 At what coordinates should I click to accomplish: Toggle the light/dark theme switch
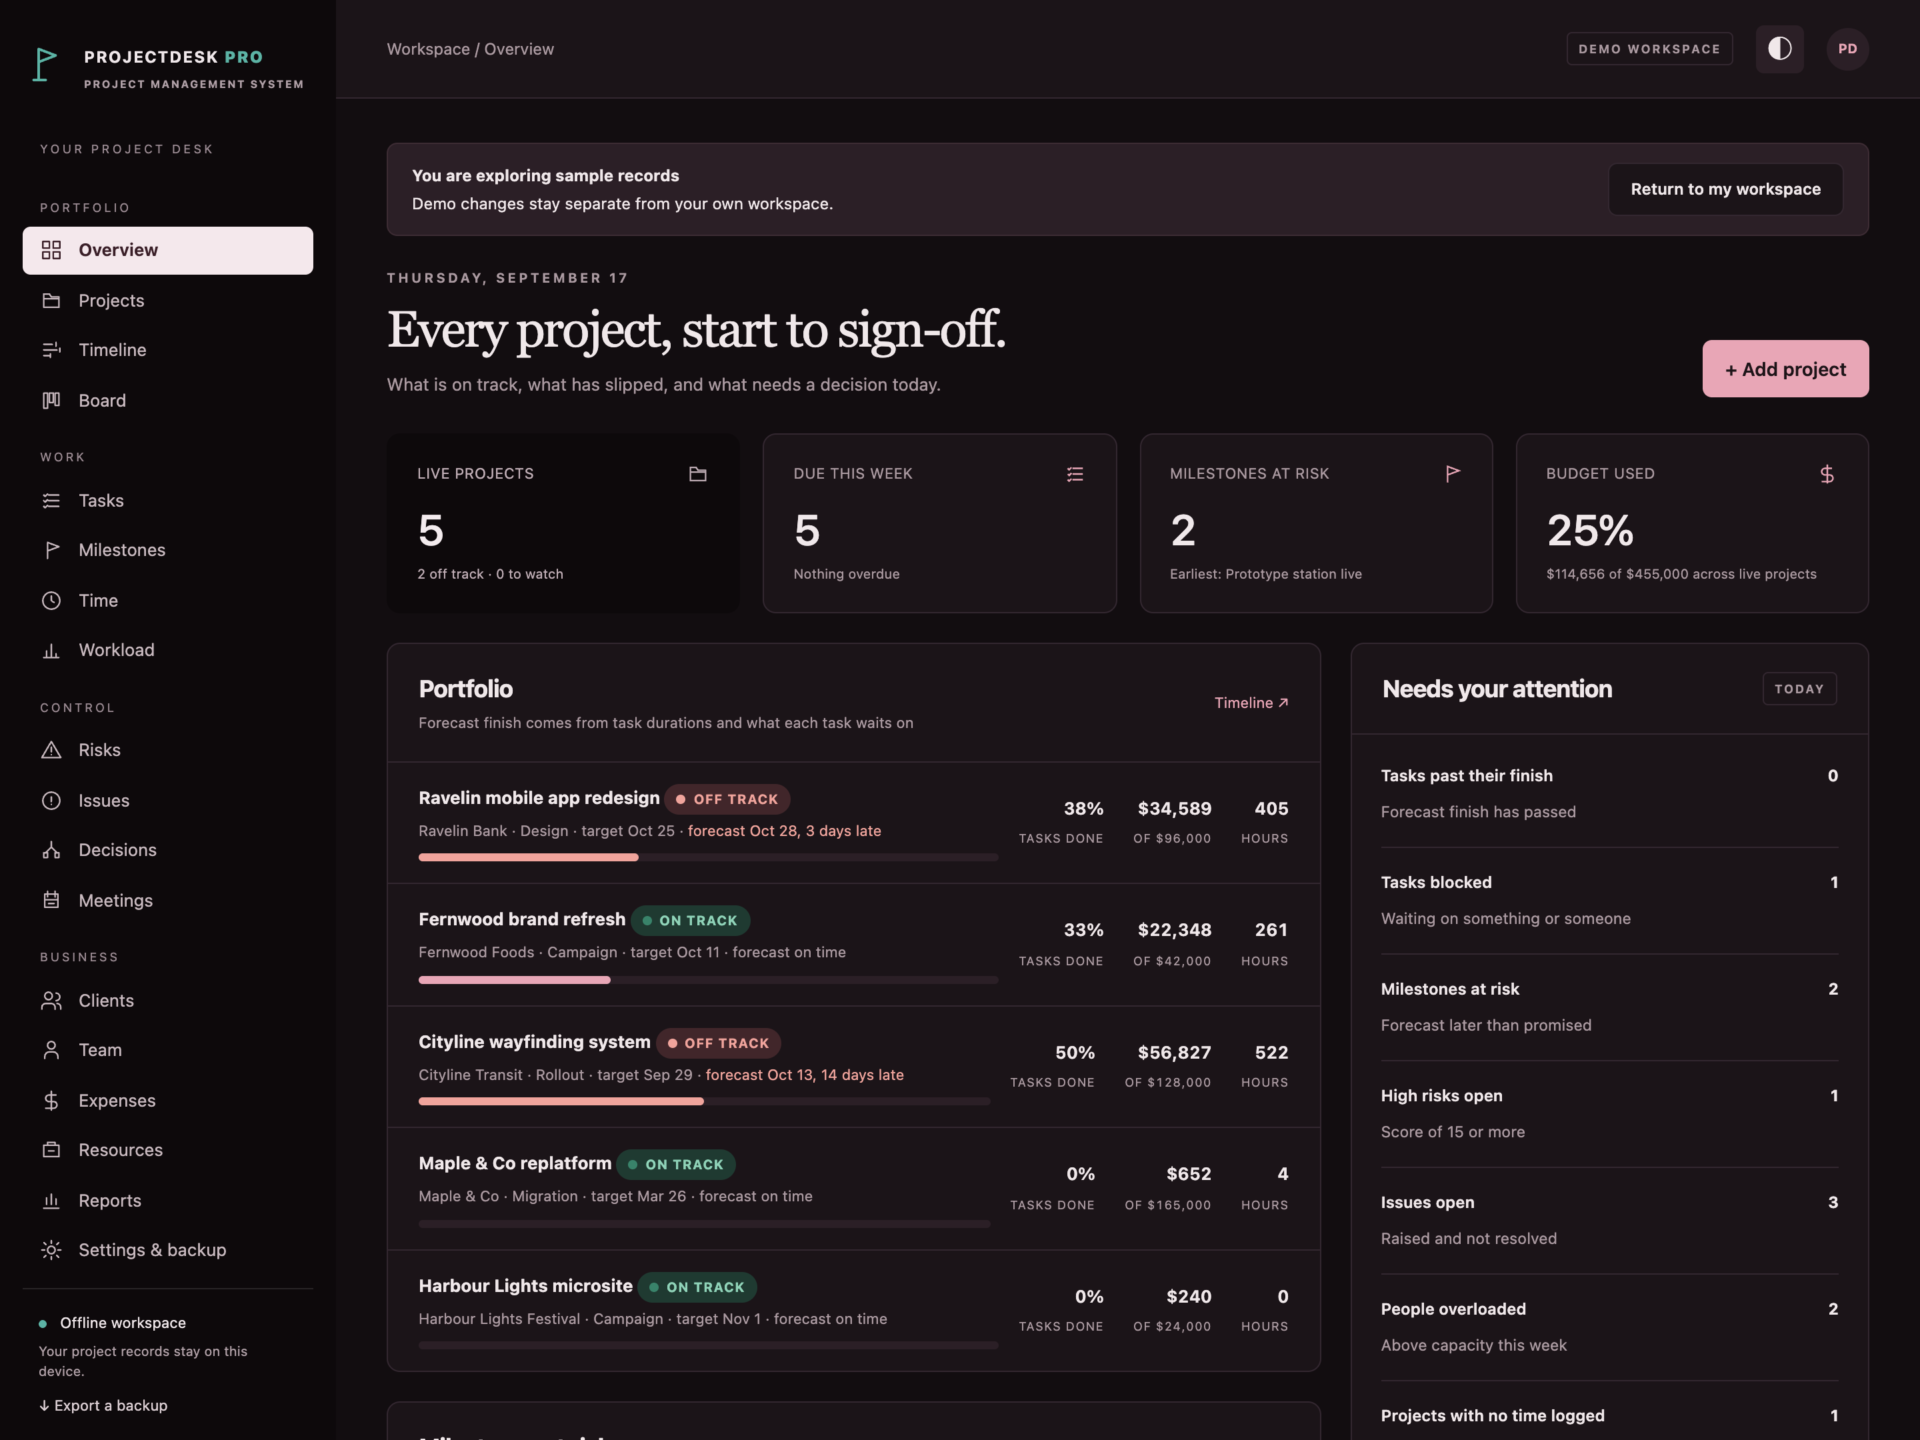[1780, 49]
